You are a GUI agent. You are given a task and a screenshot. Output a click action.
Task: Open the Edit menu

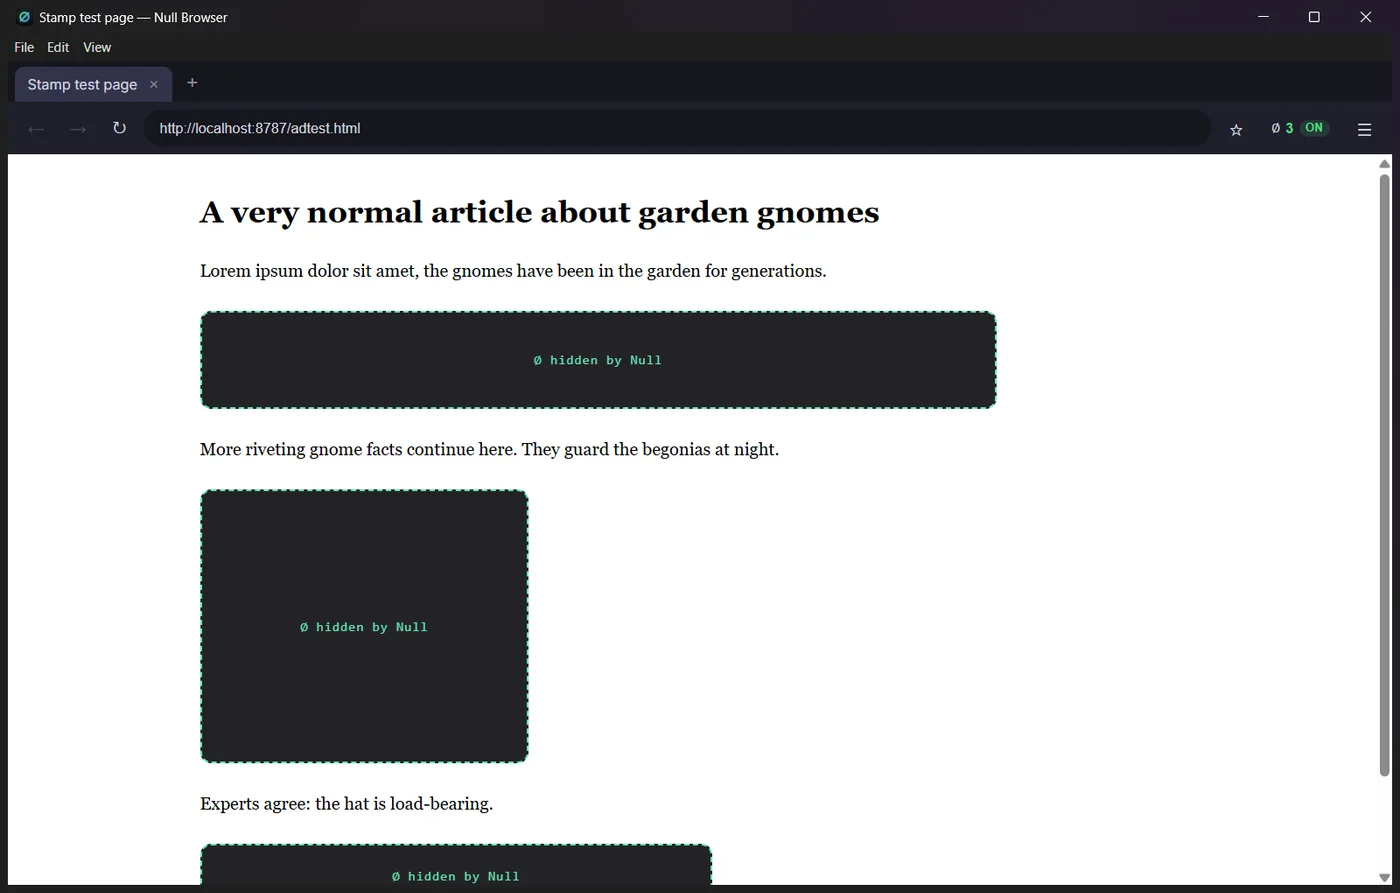point(58,47)
